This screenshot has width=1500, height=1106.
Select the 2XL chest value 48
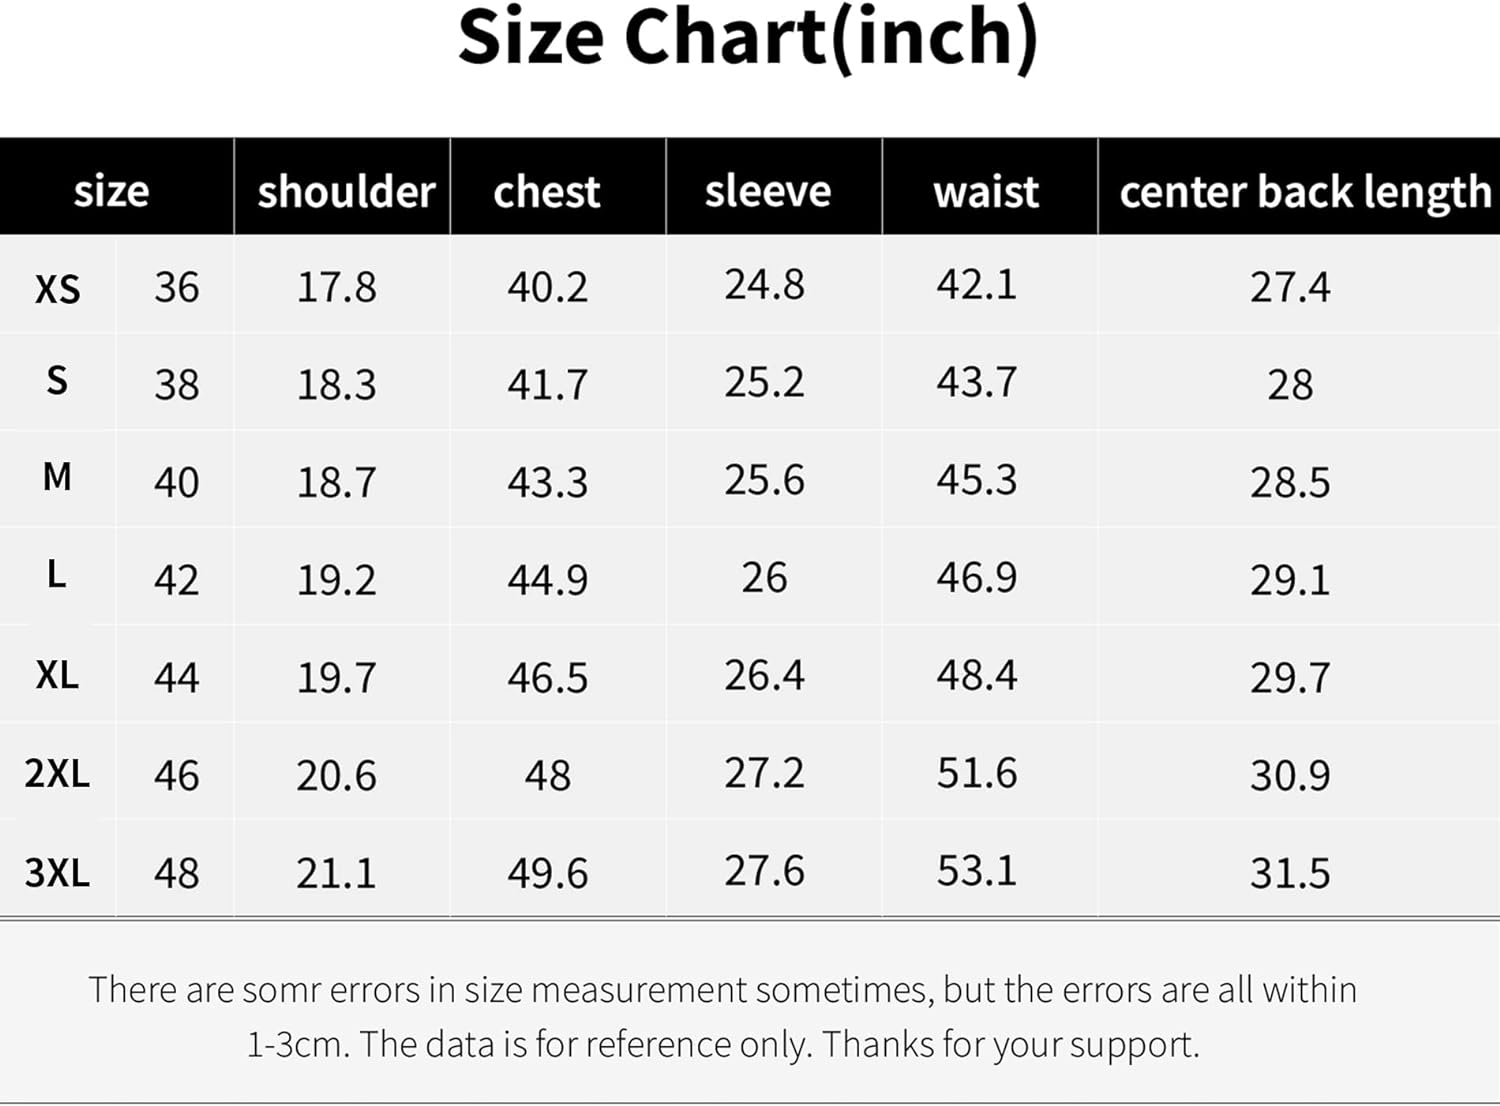(x=548, y=776)
